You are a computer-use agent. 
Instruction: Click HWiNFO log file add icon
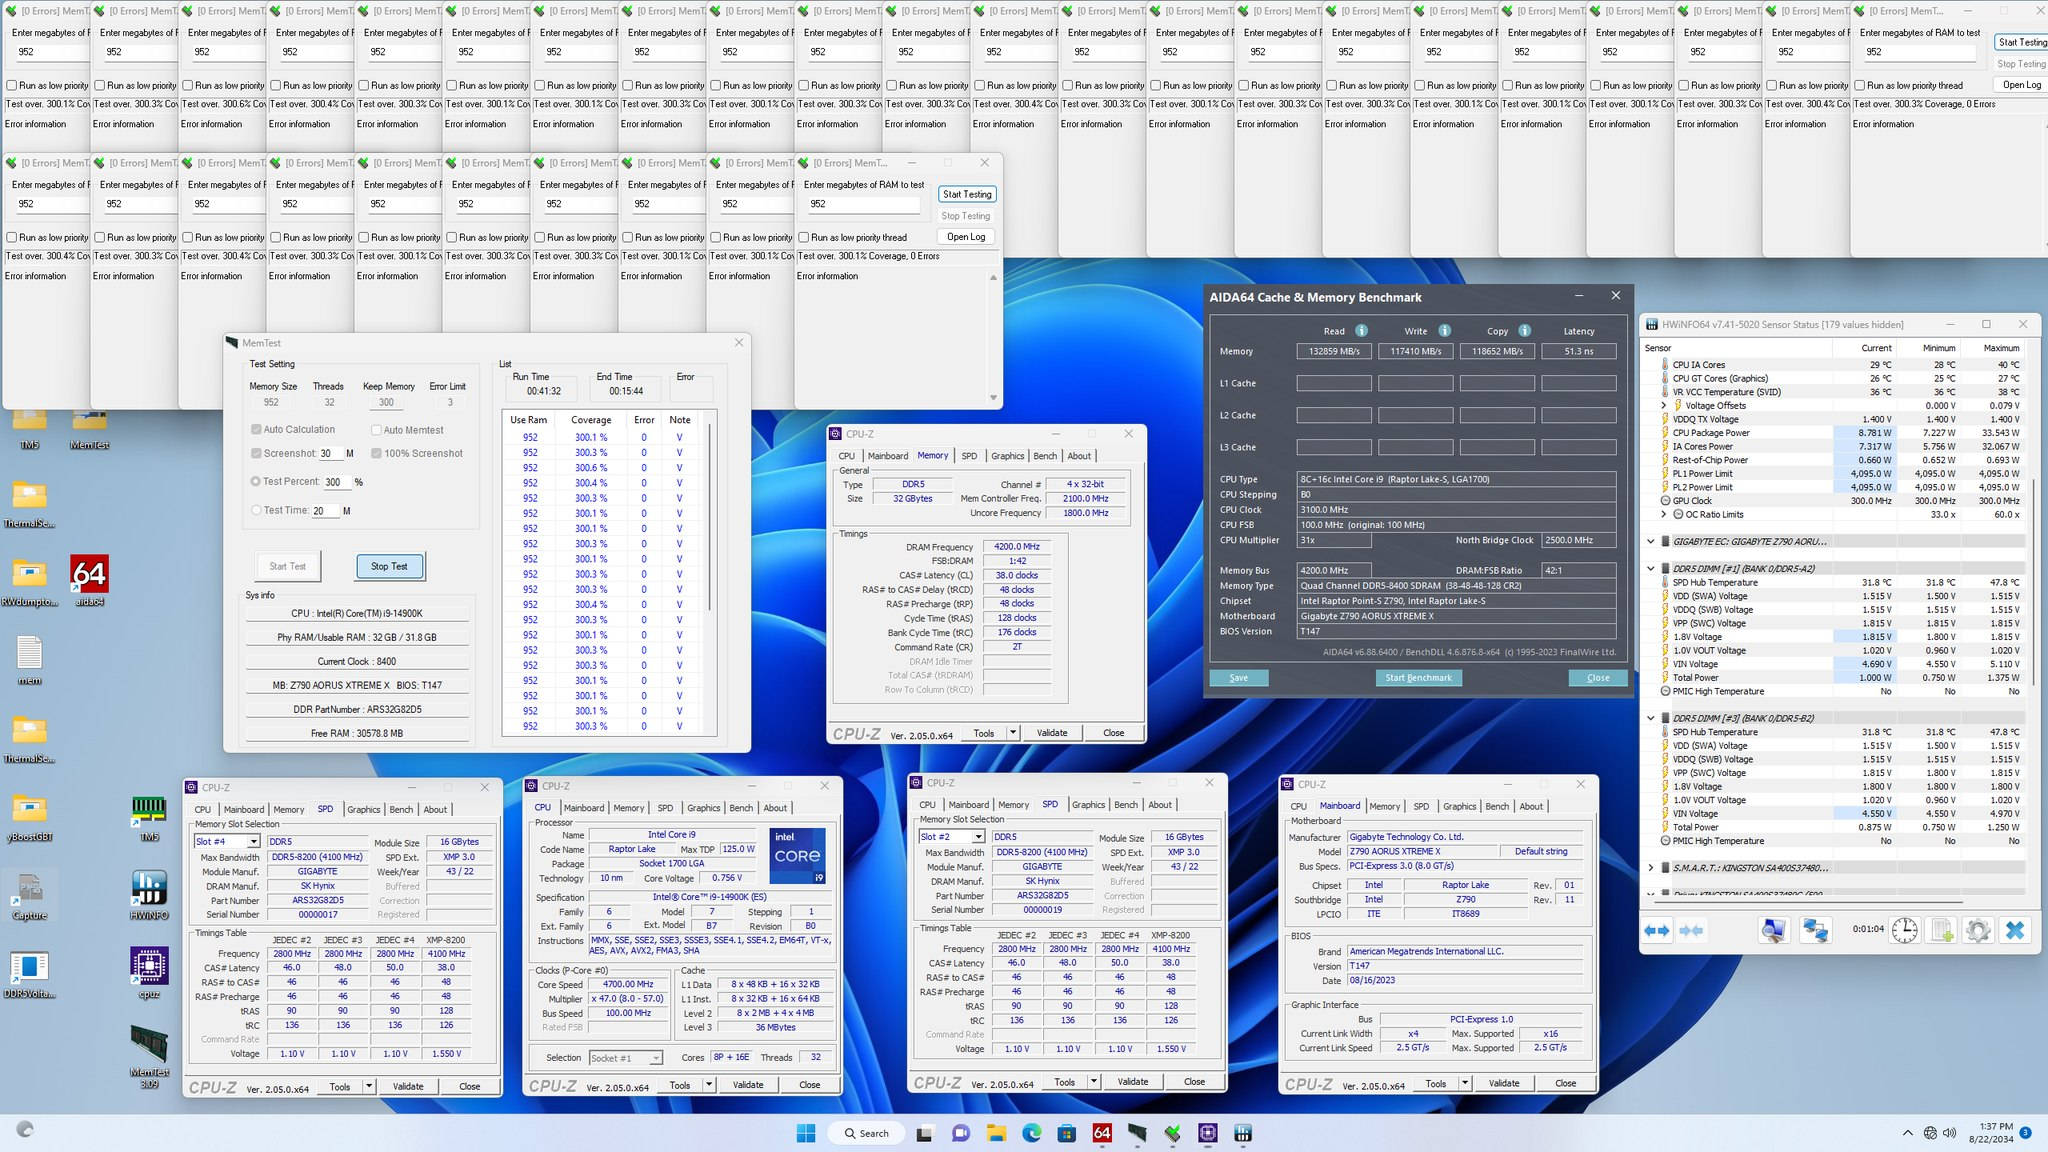click(1941, 930)
